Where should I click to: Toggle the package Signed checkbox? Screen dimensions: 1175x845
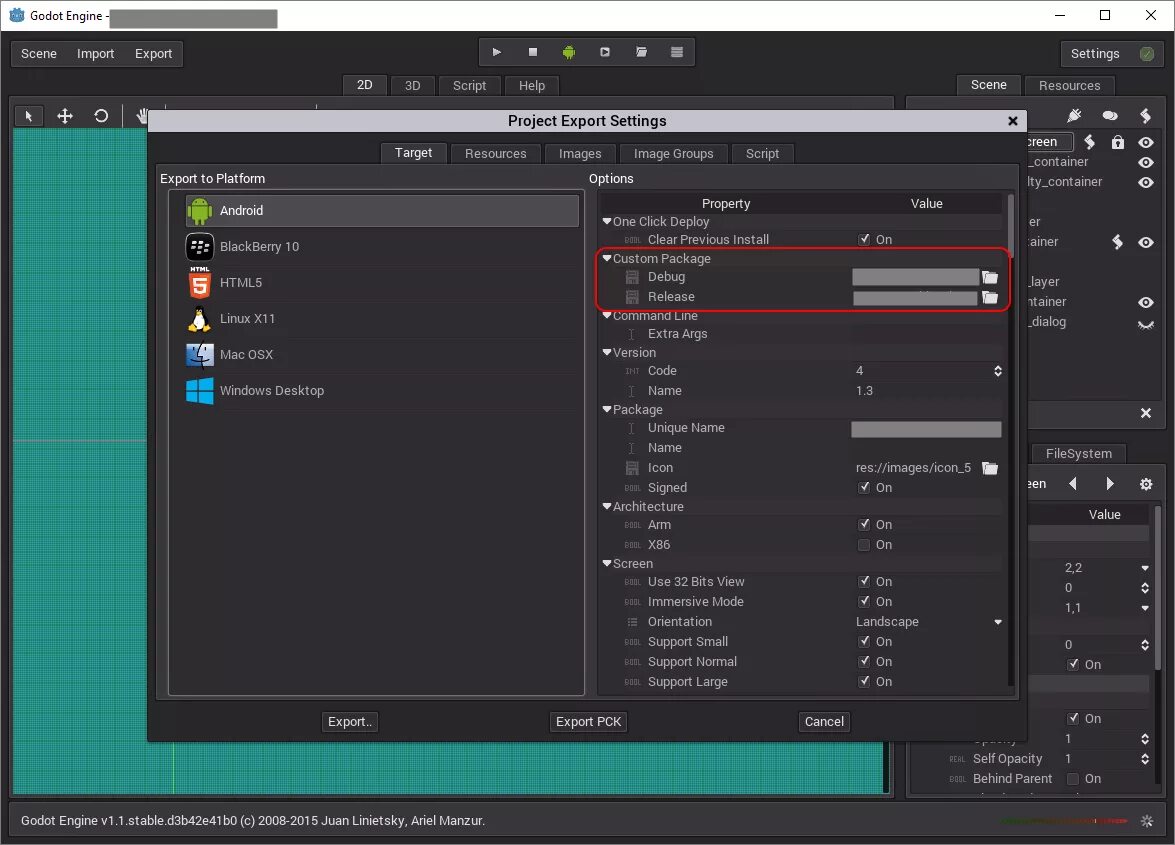tap(864, 488)
